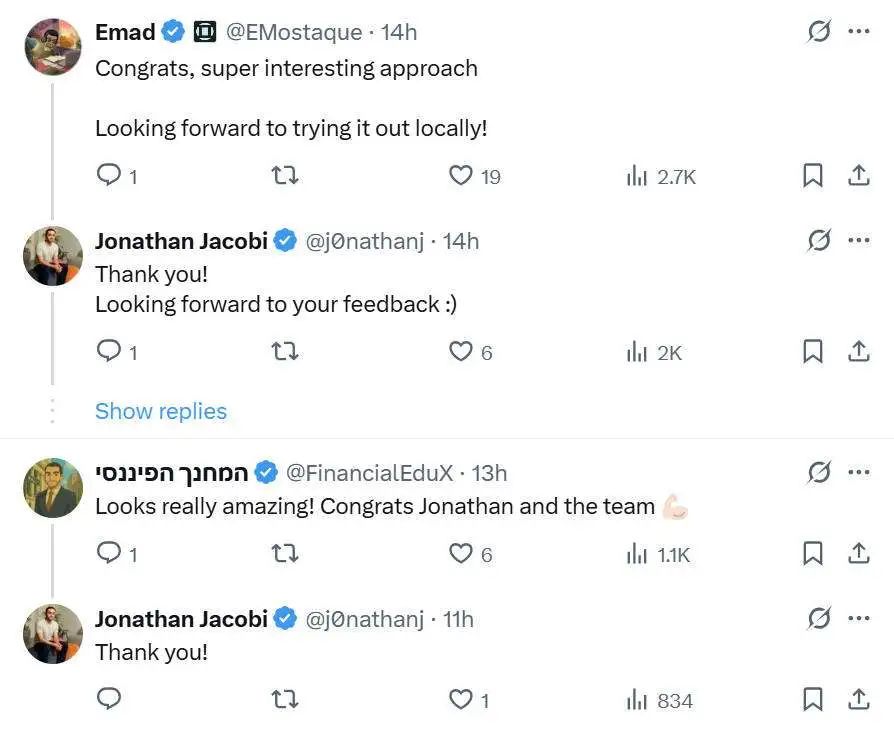
Task: Open more options on FinancialEduX tweet
Action: pos(859,472)
